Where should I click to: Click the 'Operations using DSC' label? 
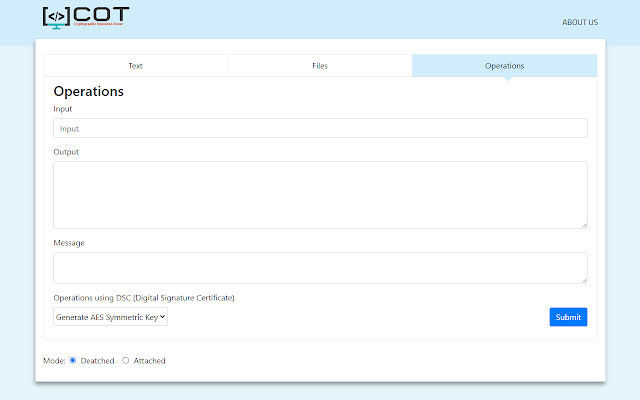pyautogui.click(x=144, y=298)
